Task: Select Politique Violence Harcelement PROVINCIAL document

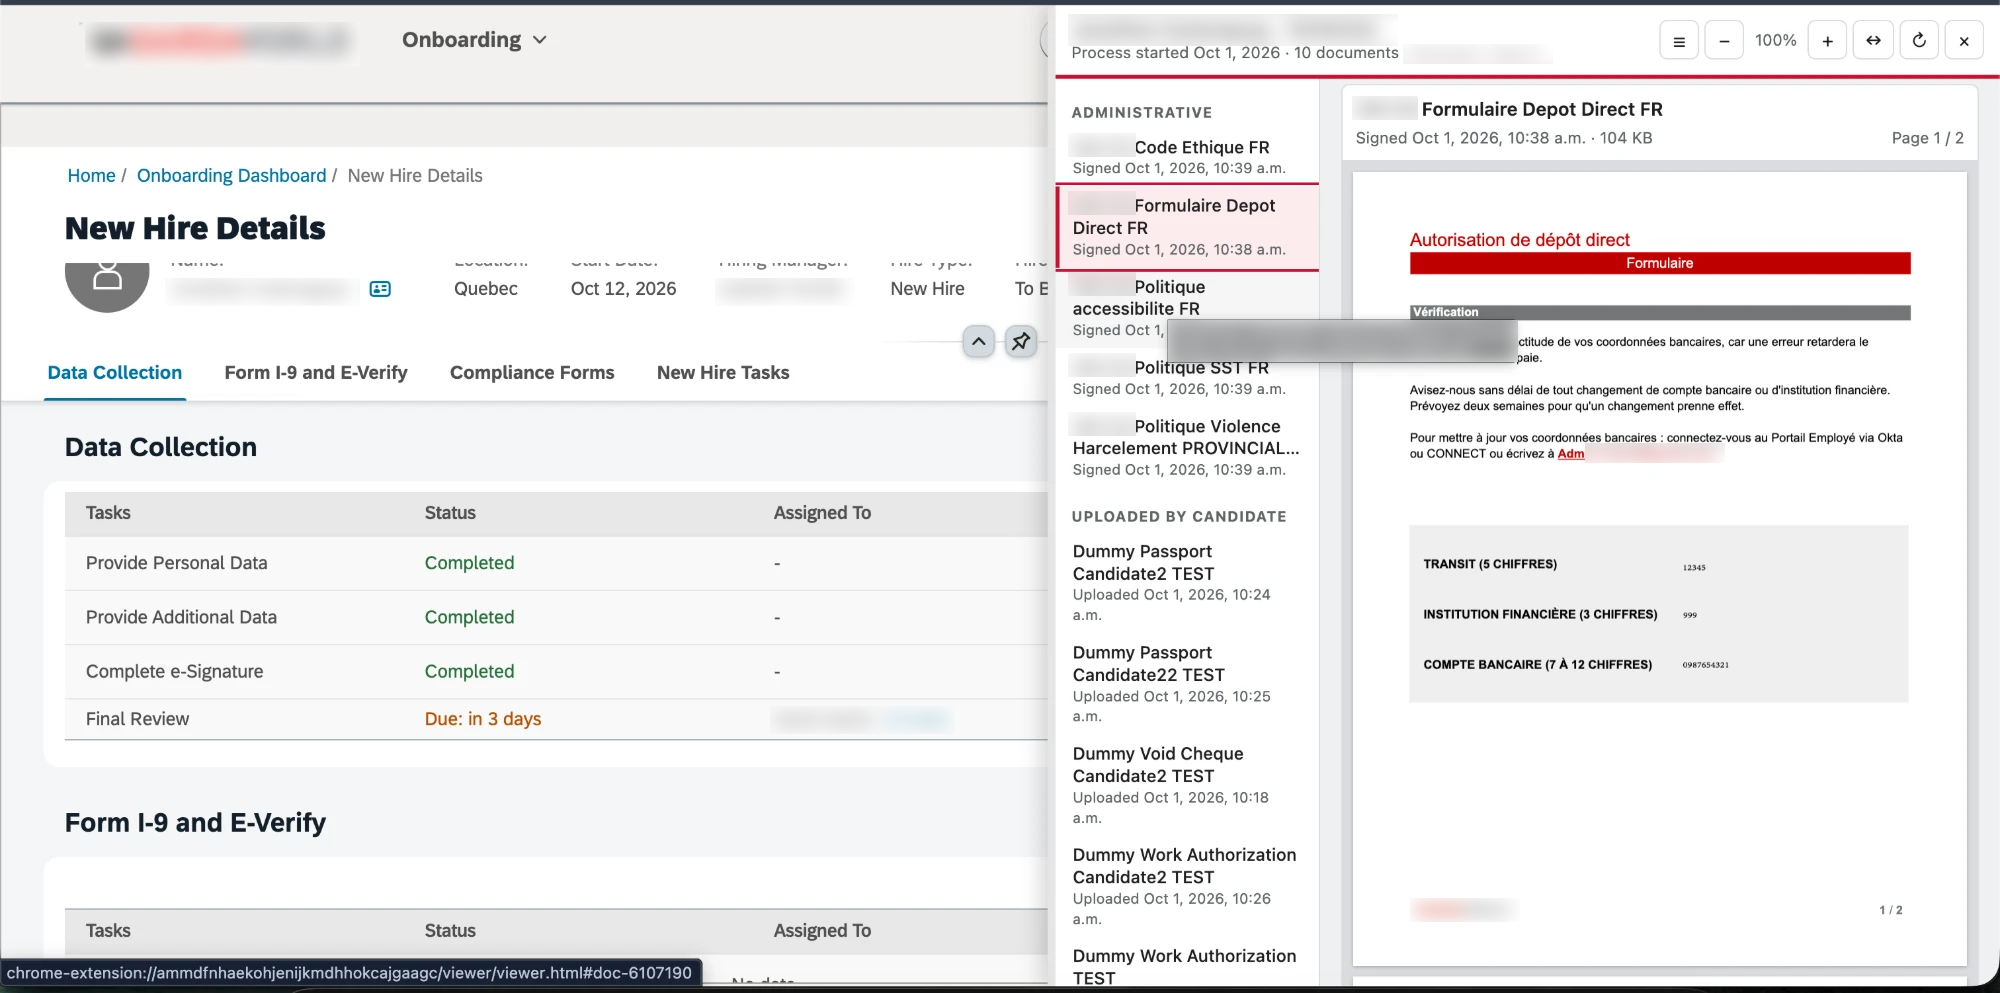Action: [1187, 447]
